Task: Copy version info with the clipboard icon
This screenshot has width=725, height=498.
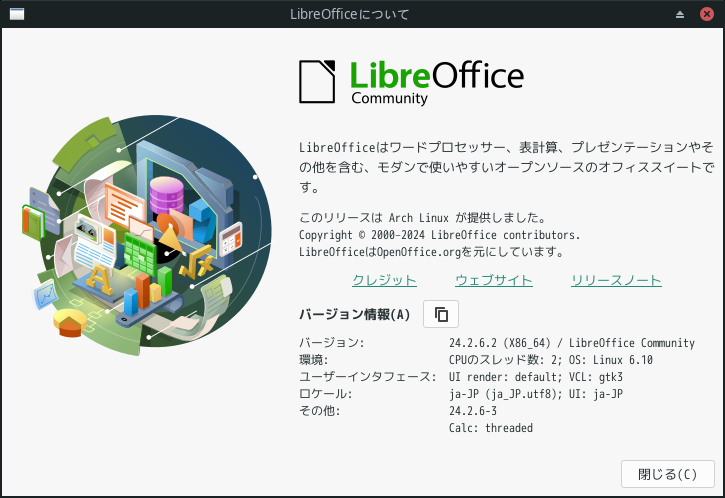Action: (441, 314)
